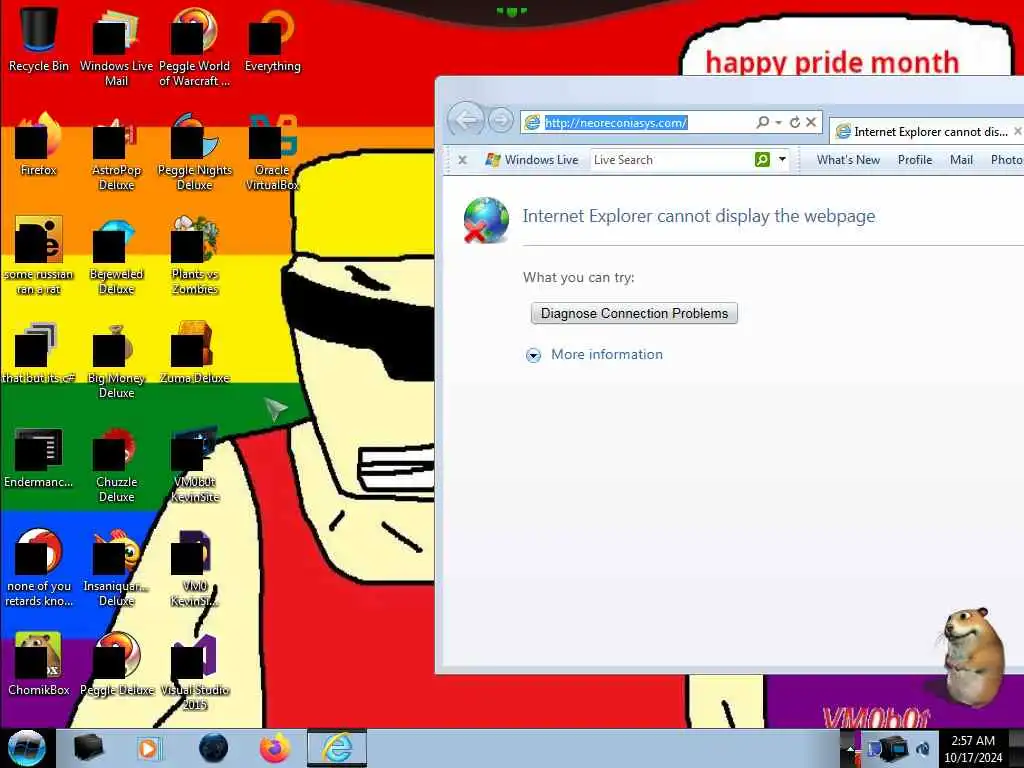1024x768 pixels.
Task: Select the Plants vs Zombies desktop icon
Action: click(195, 255)
